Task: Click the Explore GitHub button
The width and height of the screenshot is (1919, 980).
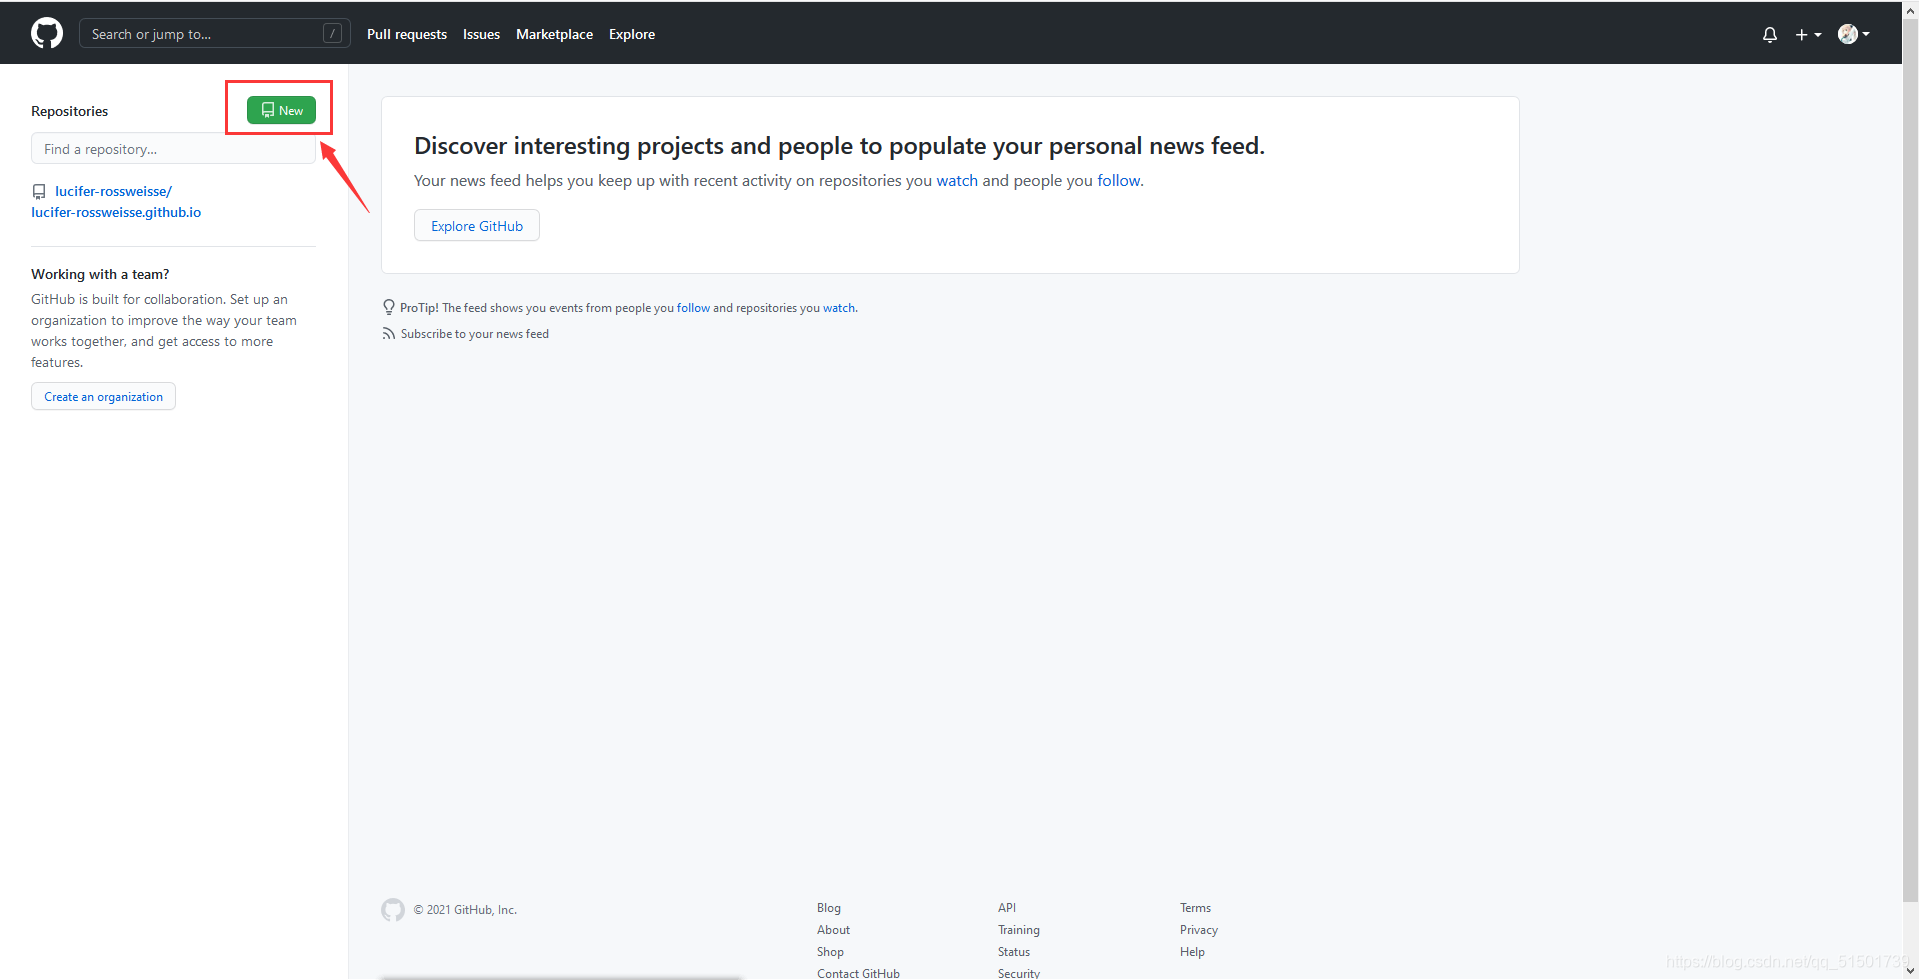Action: [x=477, y=225]
